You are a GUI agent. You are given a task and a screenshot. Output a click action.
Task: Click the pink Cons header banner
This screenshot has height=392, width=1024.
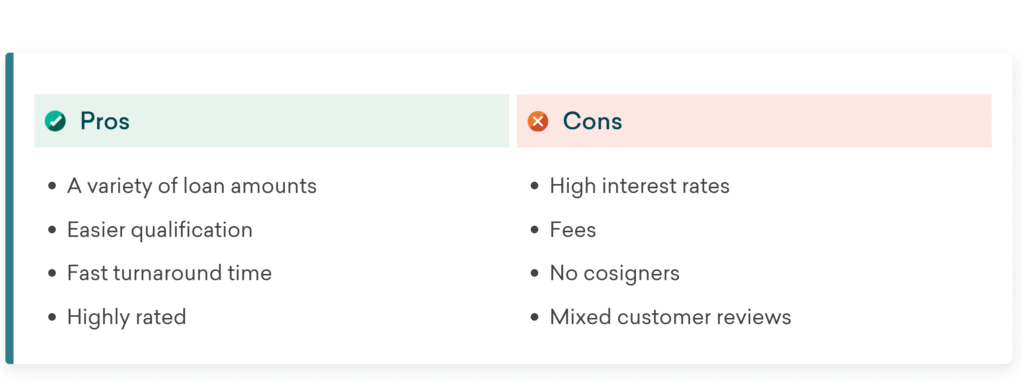(754, 121)
